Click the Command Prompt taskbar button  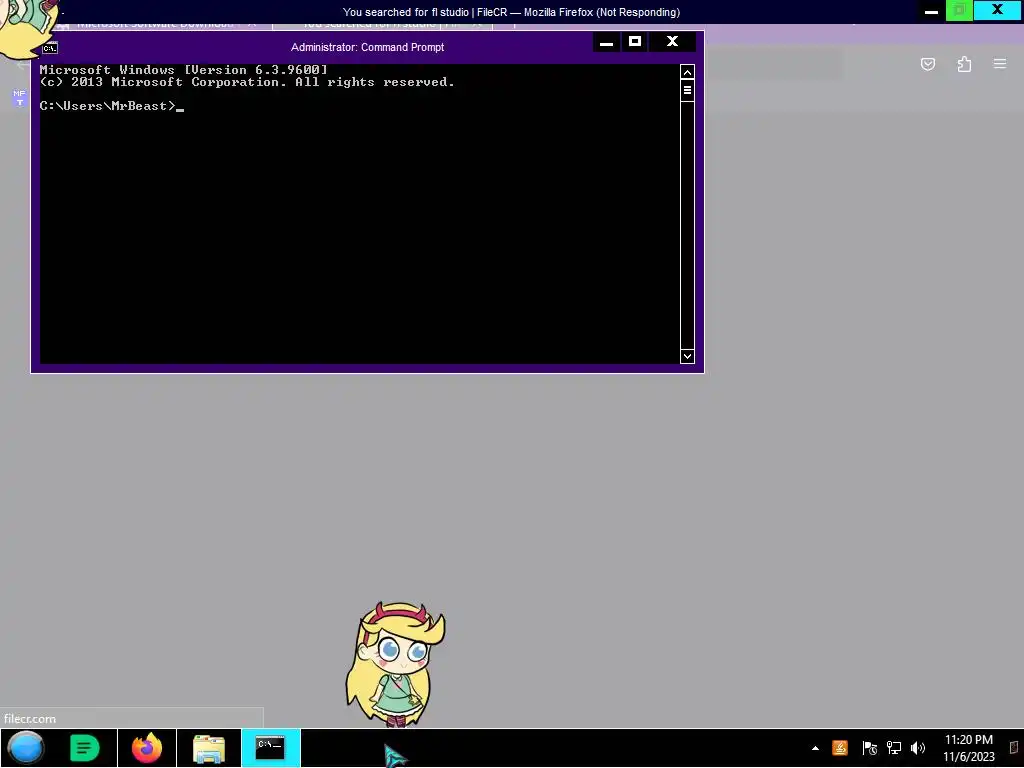pos(270,748)
